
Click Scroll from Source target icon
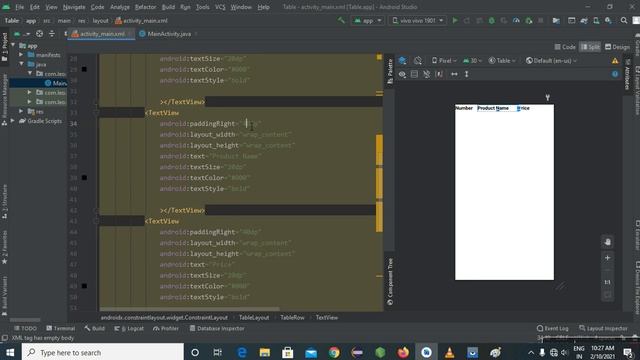(x=39, y=34)
